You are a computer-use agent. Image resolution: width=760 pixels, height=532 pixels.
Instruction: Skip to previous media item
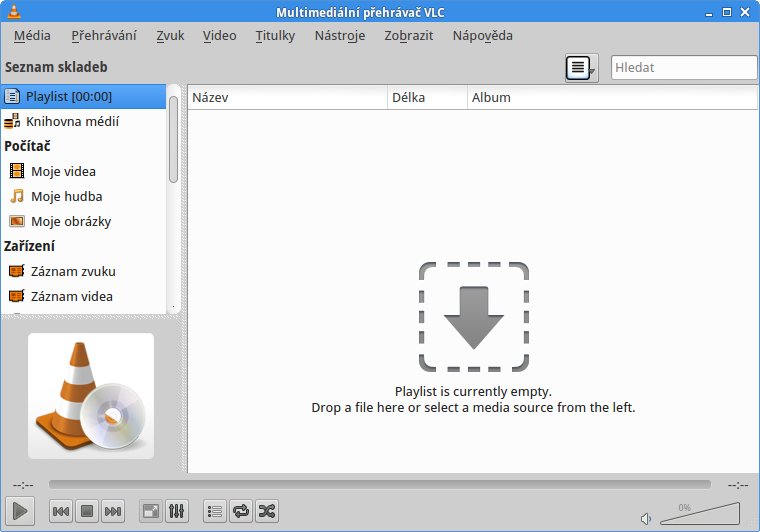pos(61,511)
